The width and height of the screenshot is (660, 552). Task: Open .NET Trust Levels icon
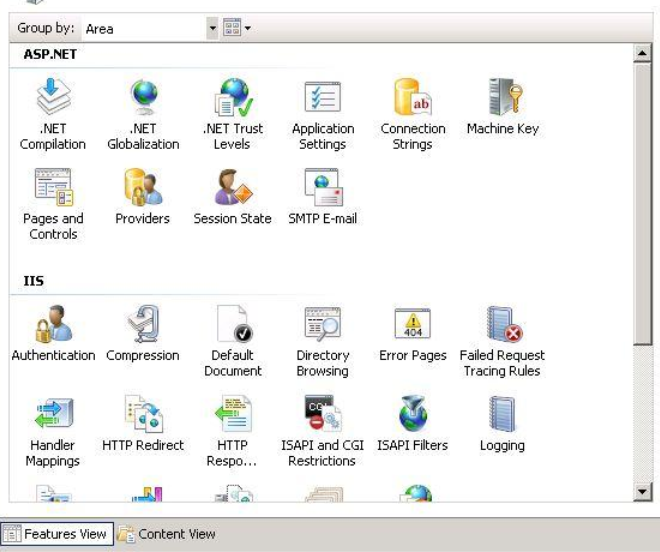tap(232, 98)
